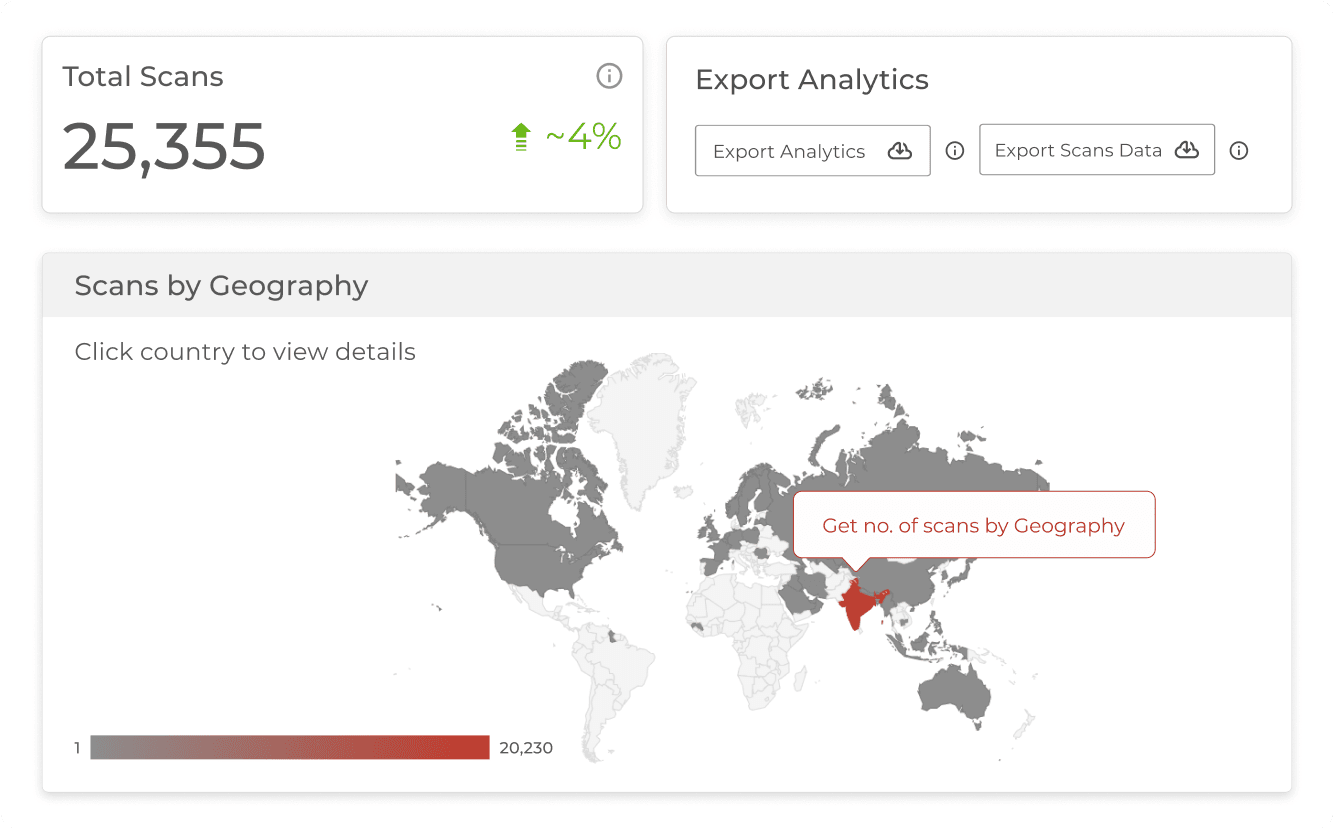Click cloud download icon inside Export Analytics button
The width and height of the screenshot is (1333, 829).
pos(900,151)
